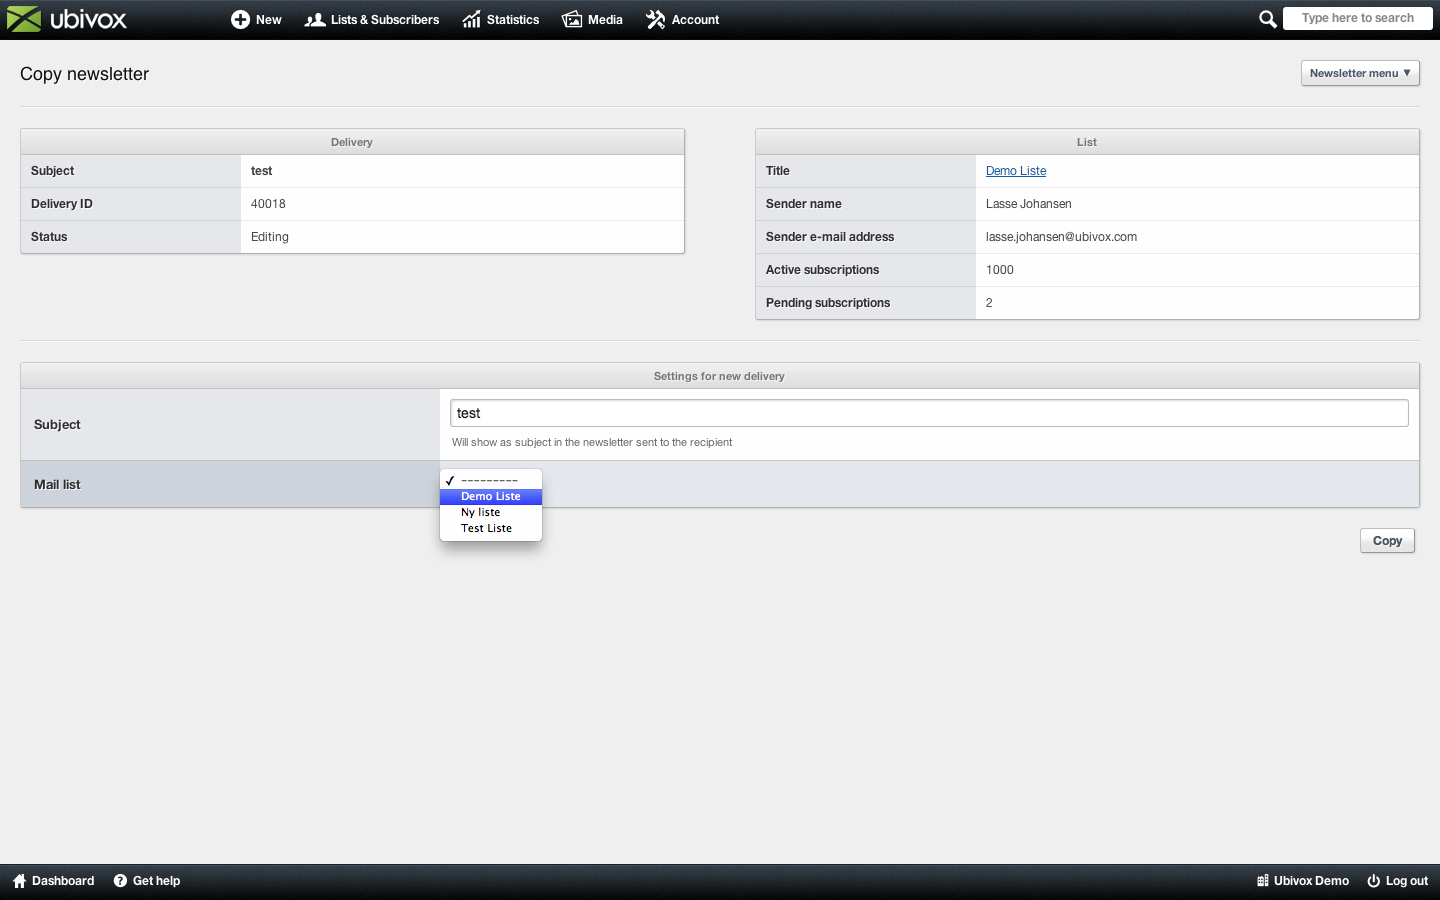Click the people icon for Lists & Subscribers
1440x900 pixels.
(315, 20)
